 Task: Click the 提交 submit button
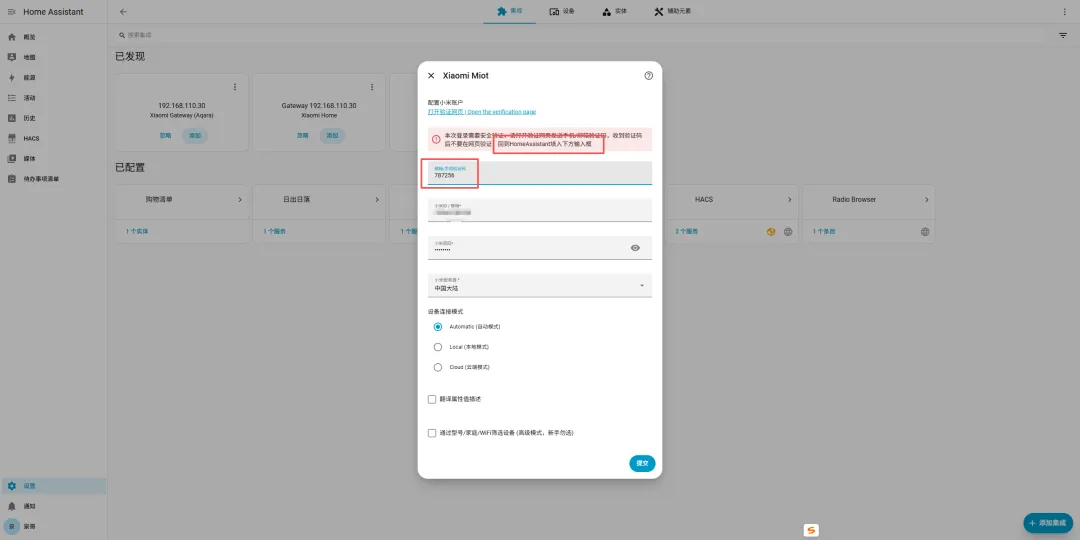point(642,464)
